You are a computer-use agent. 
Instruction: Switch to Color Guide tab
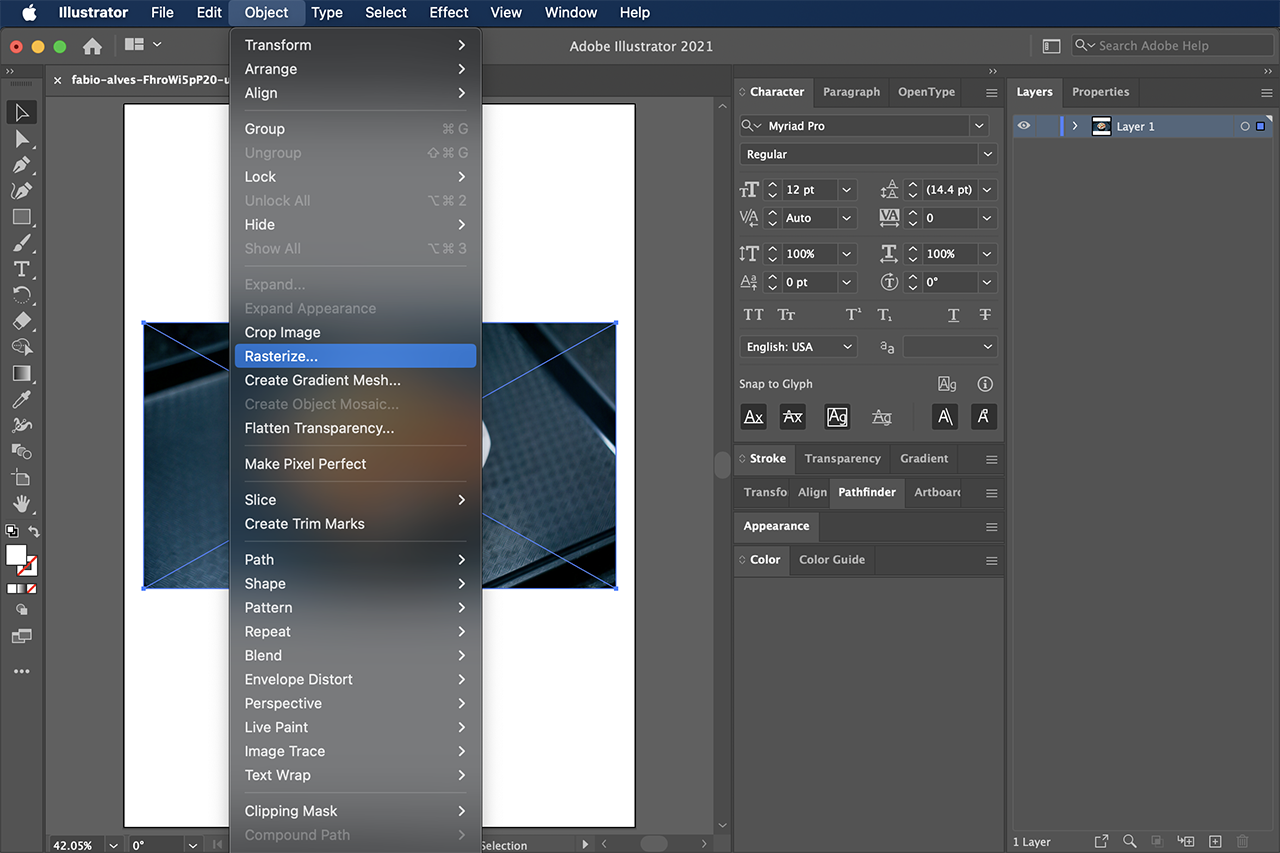click(832, 560)
